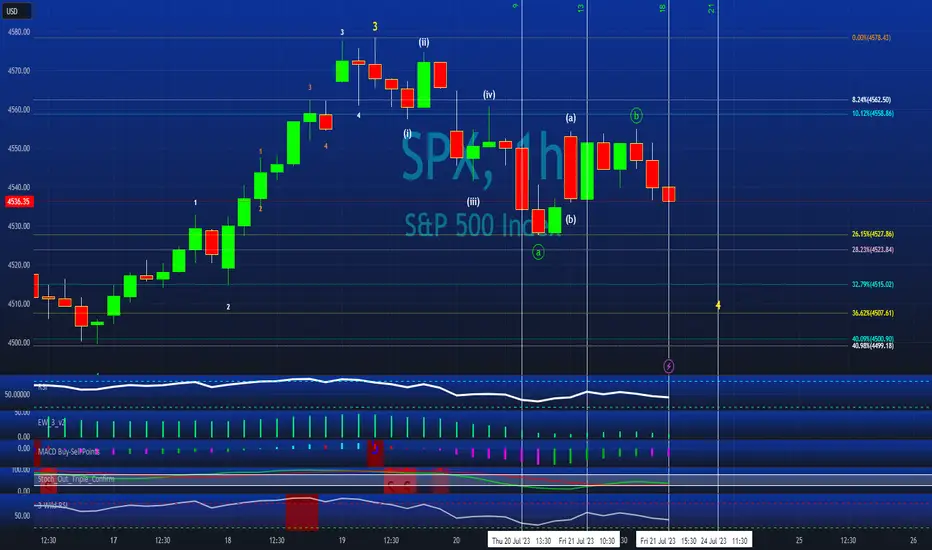Click the 'Fri 21 Jul '23 15:30' date tag

pyautogui.click(x=667, y=540)
